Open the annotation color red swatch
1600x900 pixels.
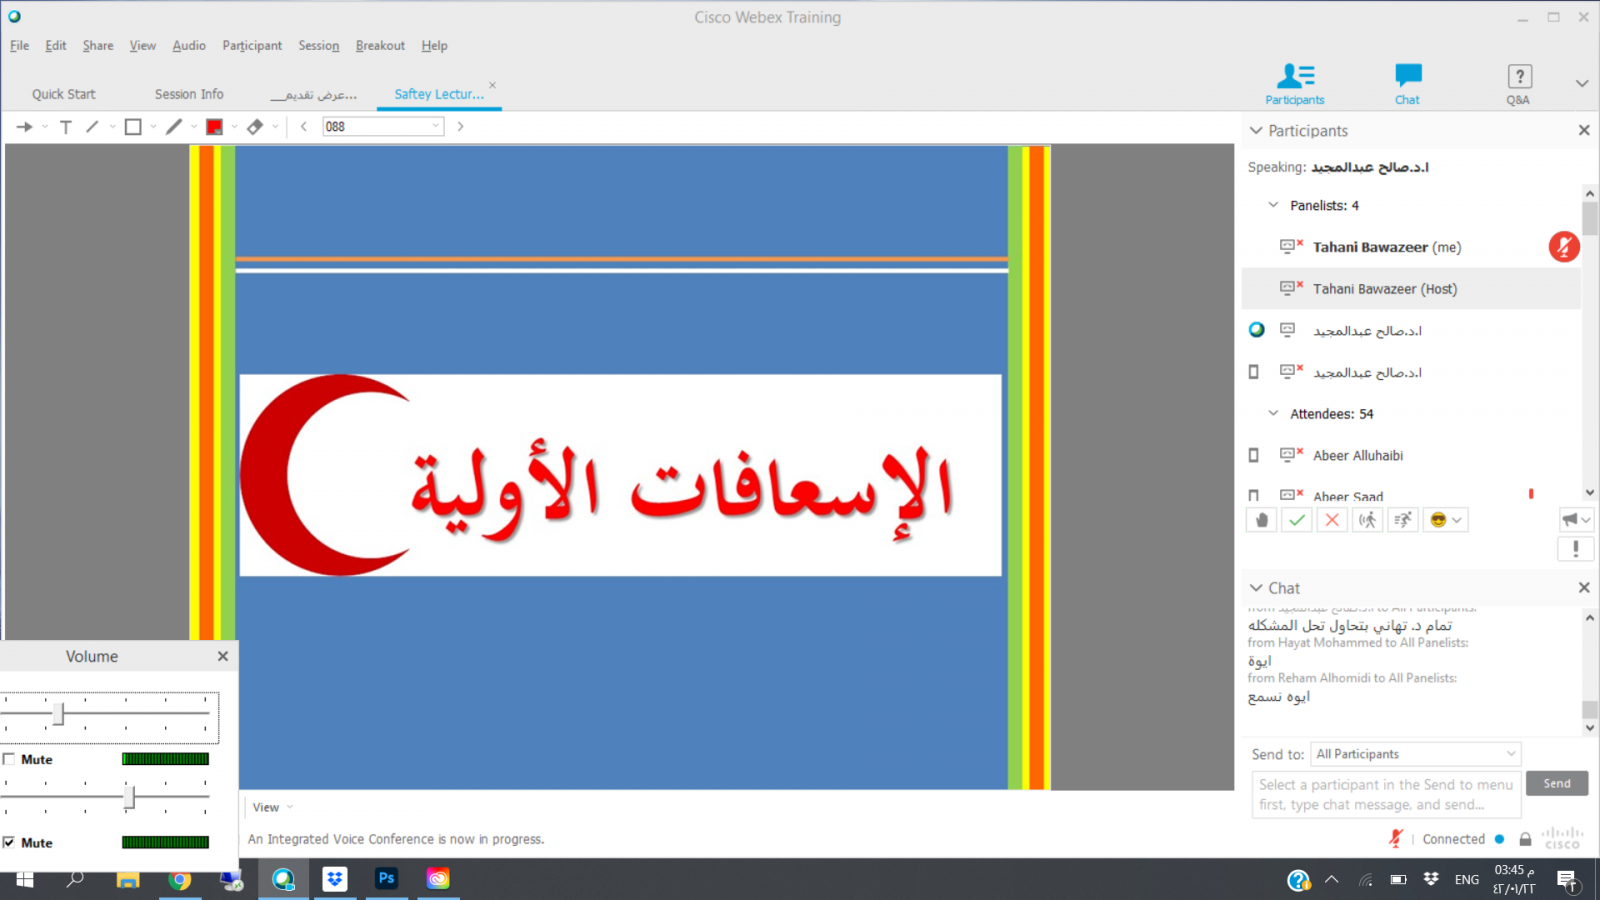tap(214, 127)
